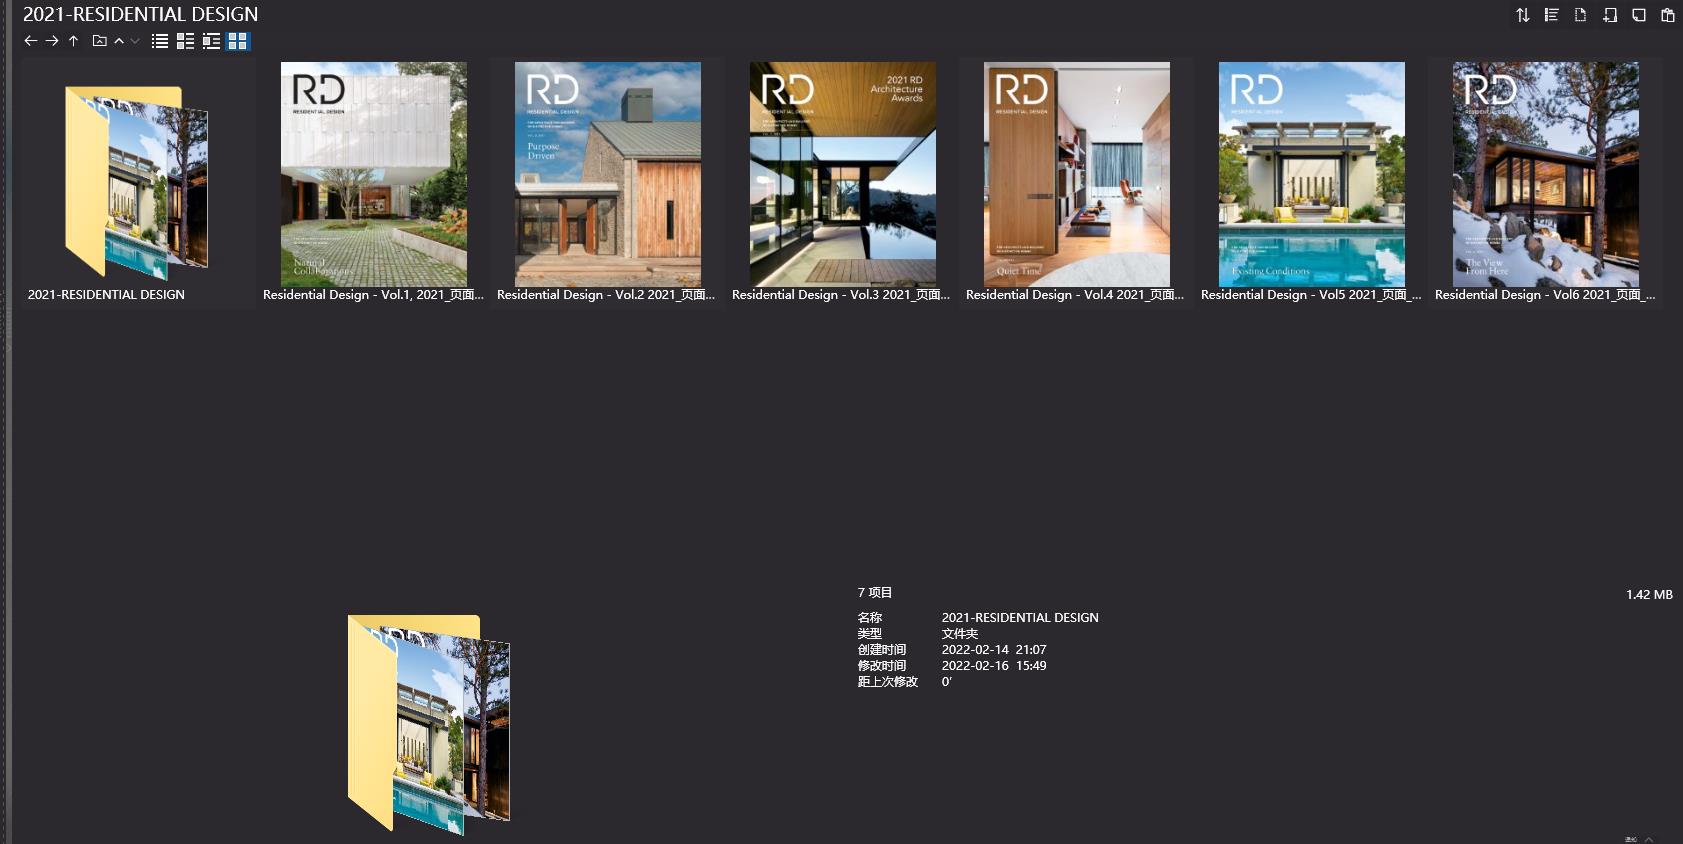Click the small chevron at the bottom right corner
The width and height of the screenshot is (1683, 844).
tap(1649, 839)
